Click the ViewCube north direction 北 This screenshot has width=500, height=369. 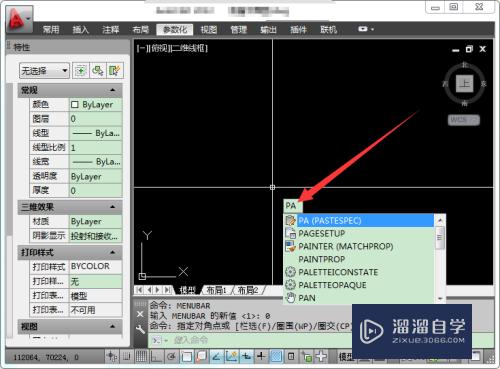465,65
